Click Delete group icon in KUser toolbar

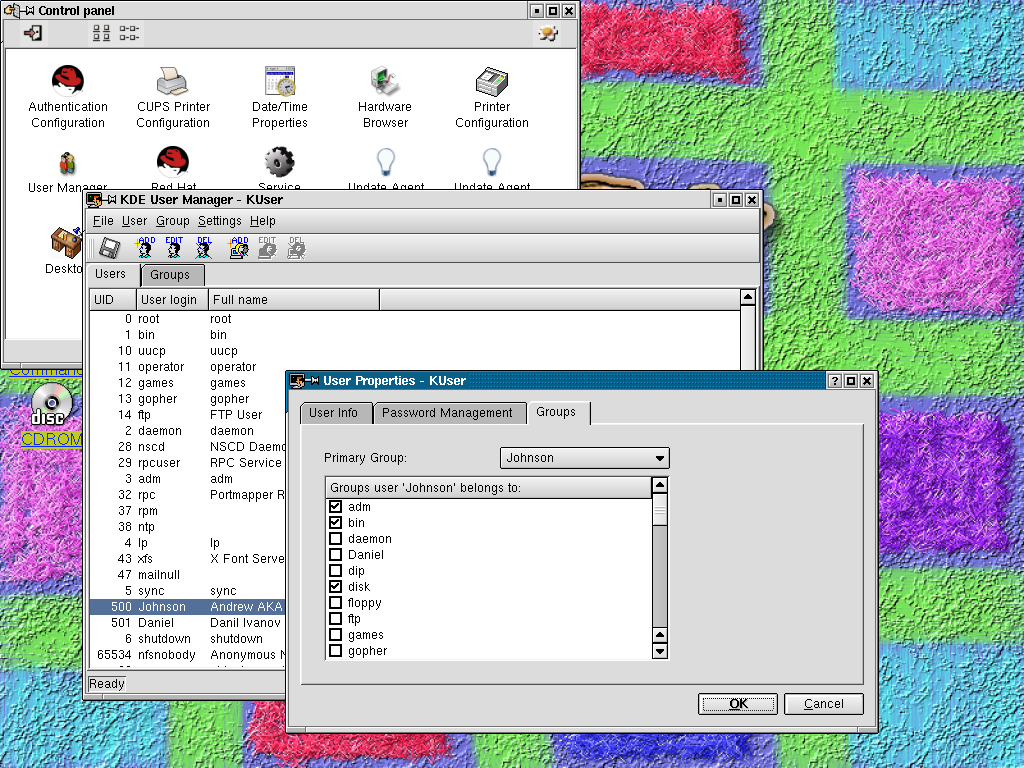(x=296, y=248)
